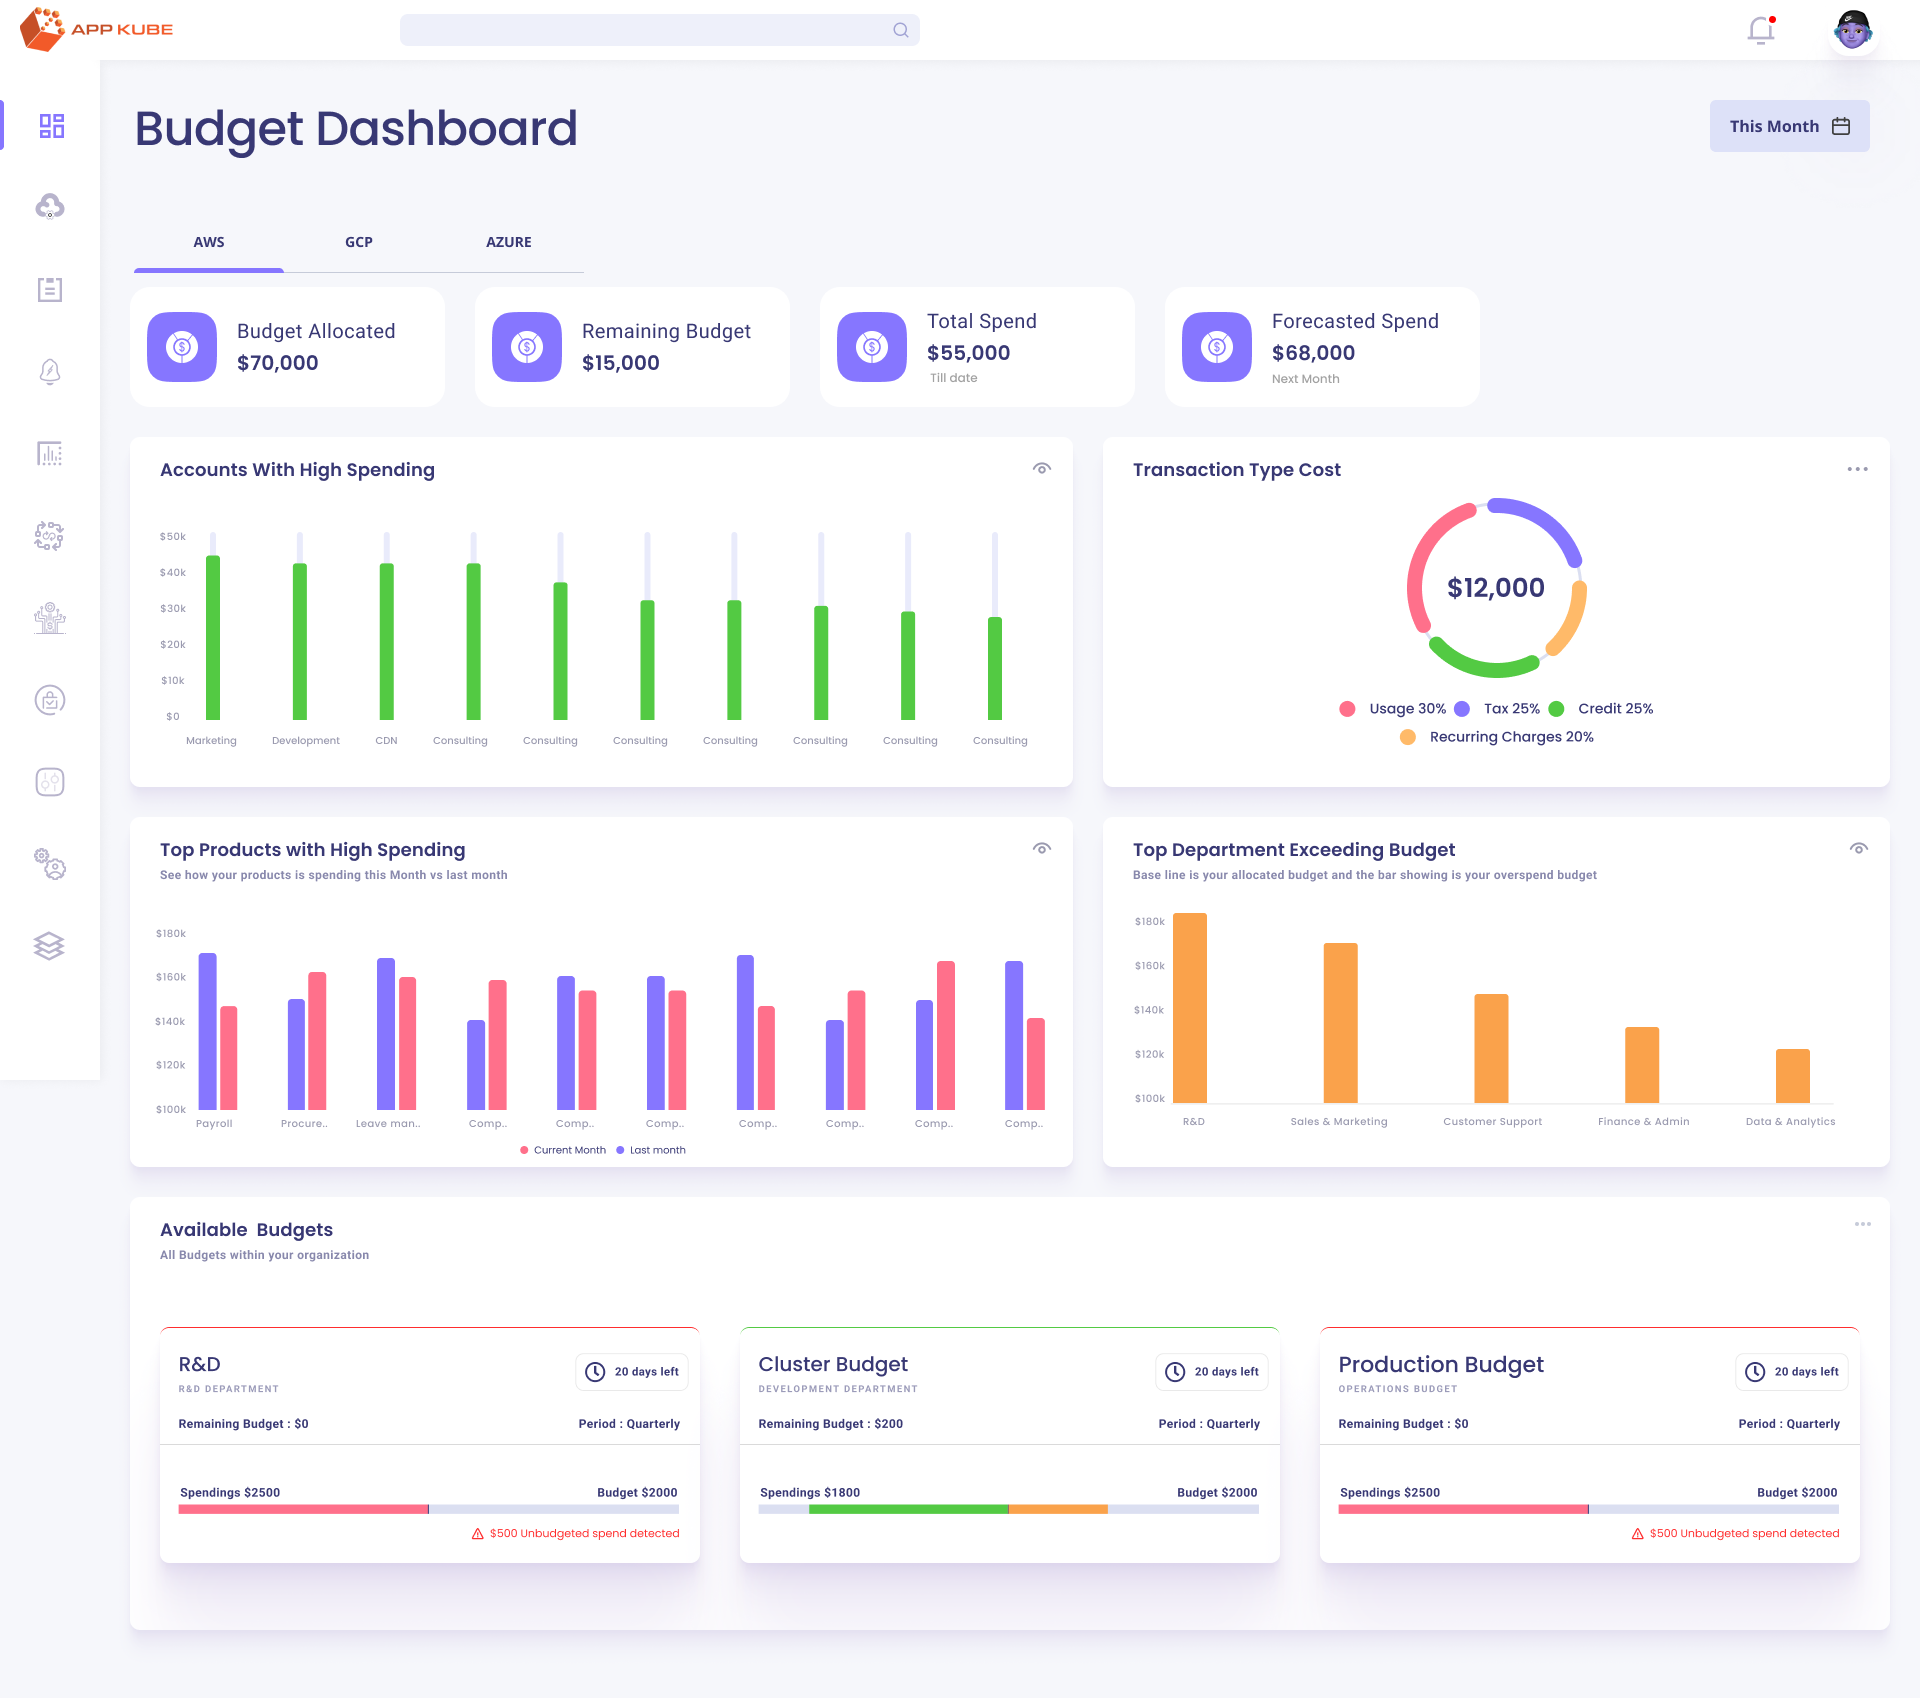The width and height of the screenshot is (1920, 1698).
Task: Select the workflow sync icon in sidebar
Action: pyautogui.click(x=49, y=536)
